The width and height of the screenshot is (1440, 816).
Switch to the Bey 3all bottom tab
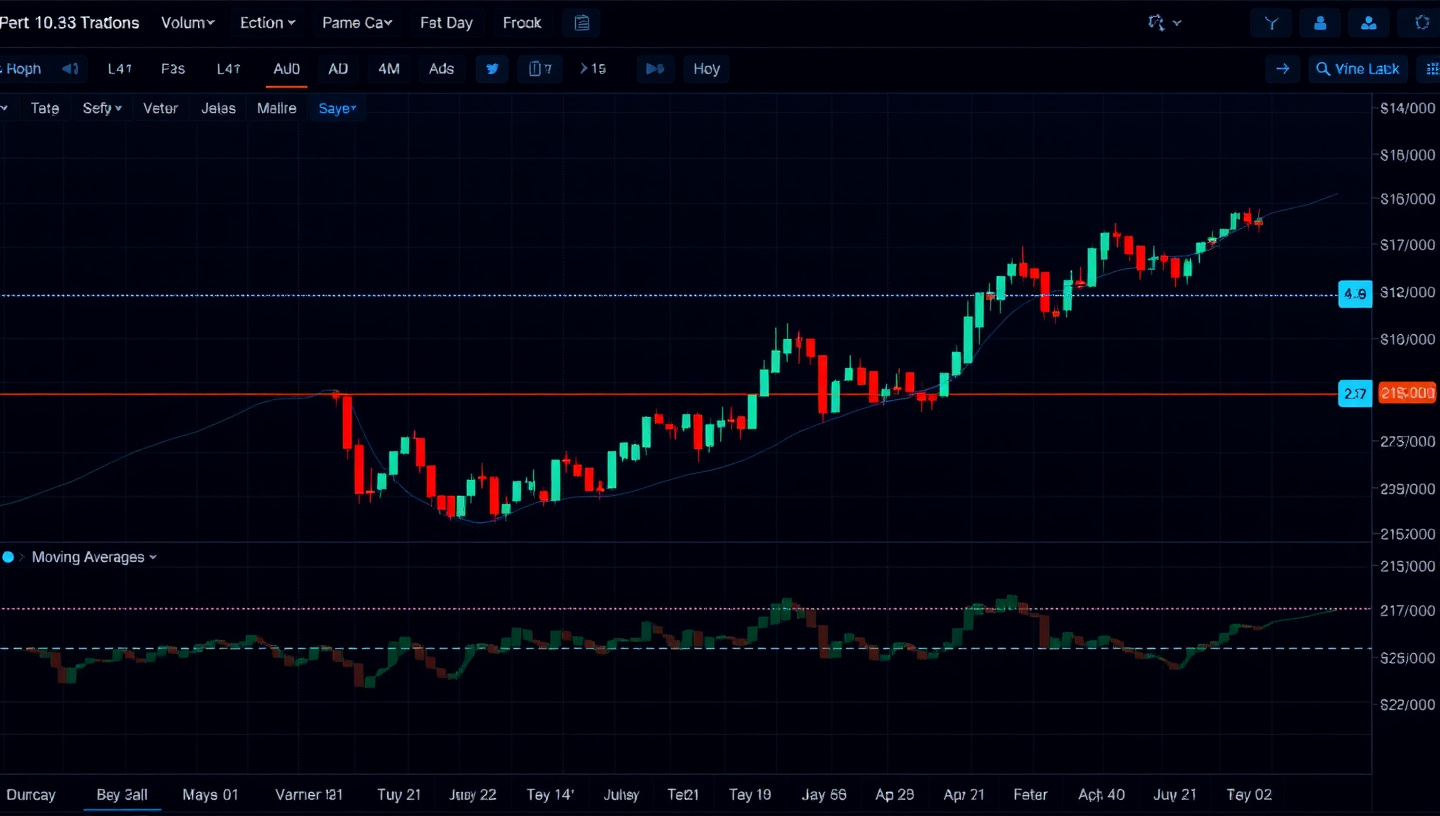122,795
